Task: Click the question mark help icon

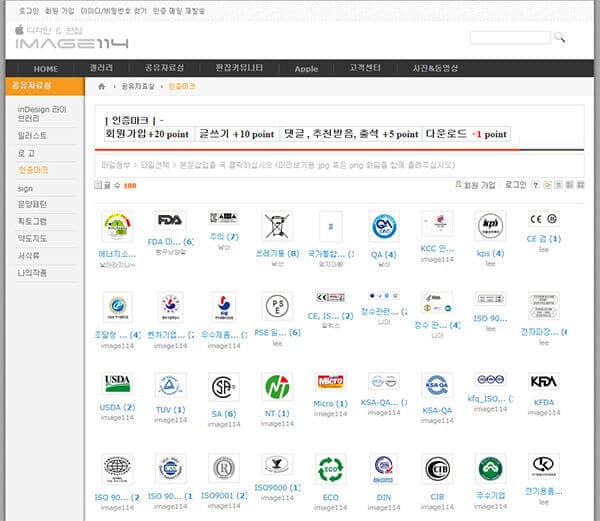Action: [536, 185]
